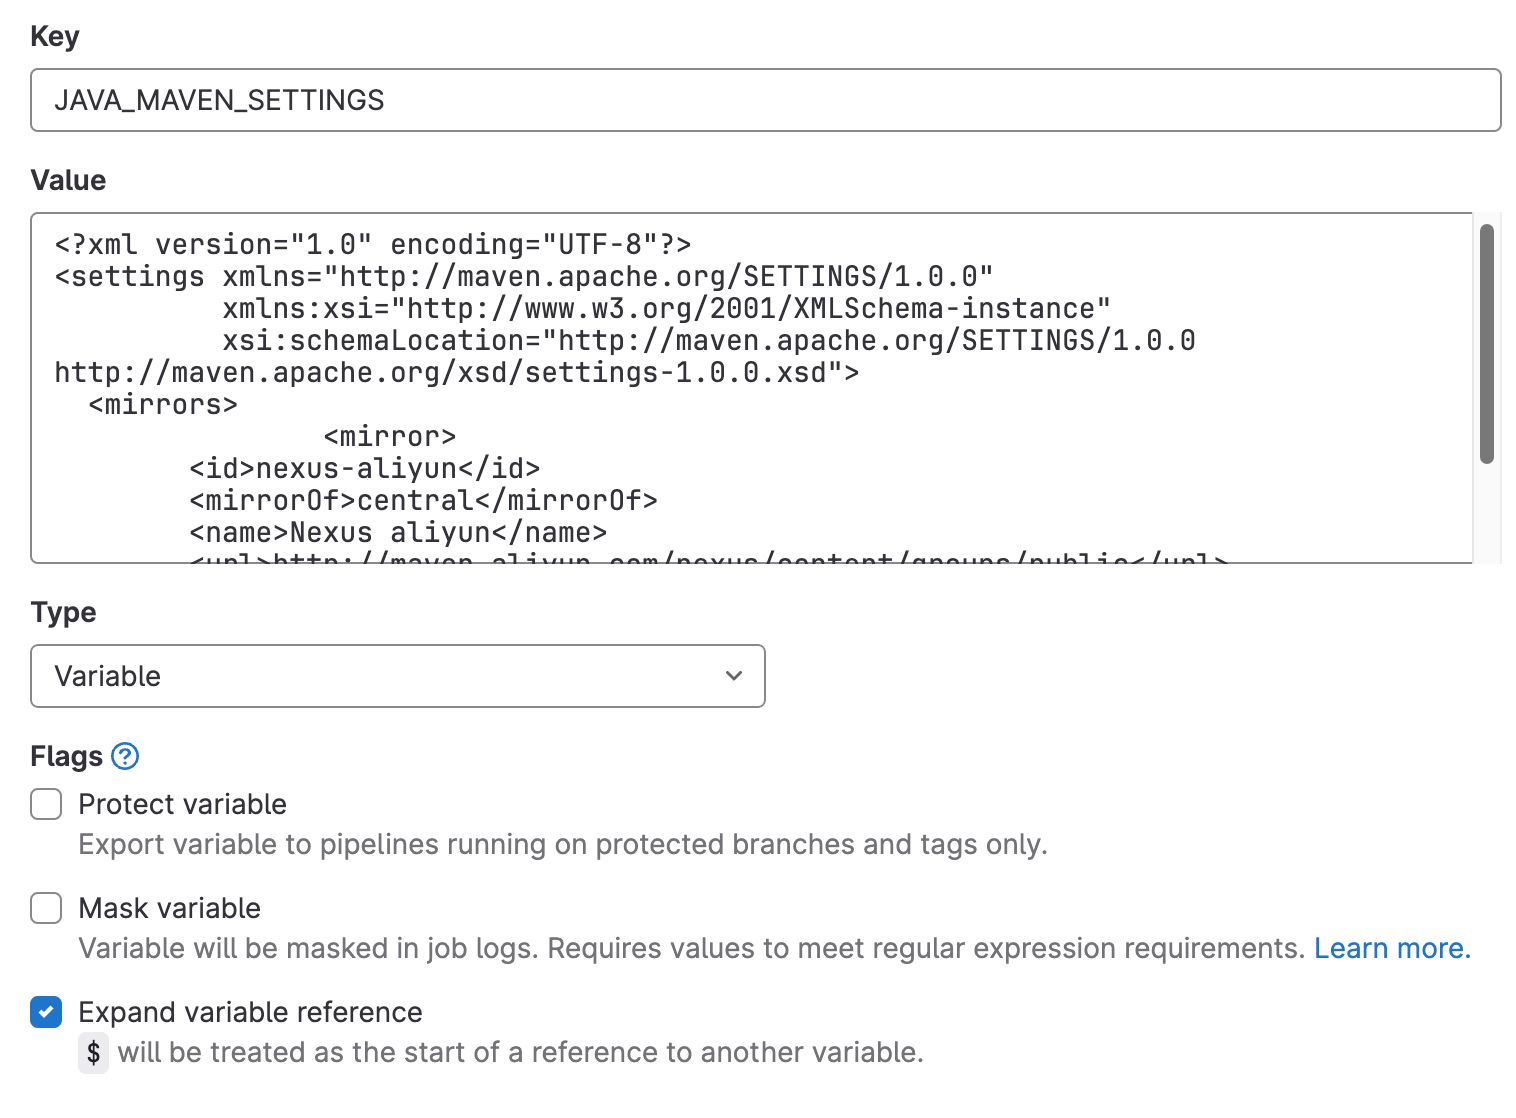The height and width of the screenshot is (1118, 1516).
Task: Focus the Key field containing JAVA_MAVEN_SETTINGS
Action: point(765,100)
